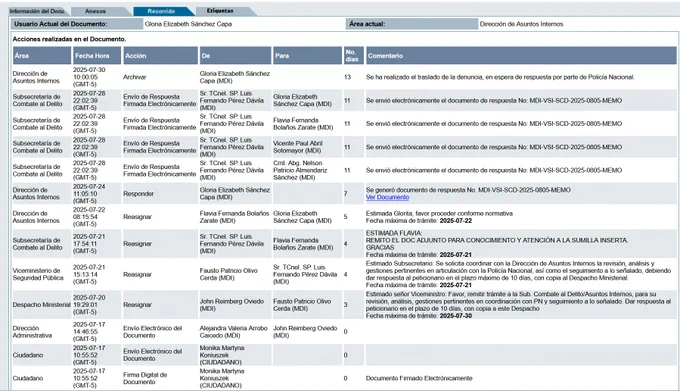The width and height of the screenshot is (680, 391).
Task: Click the date 2025-07-24 11:05:10
Action: [89, 194]
